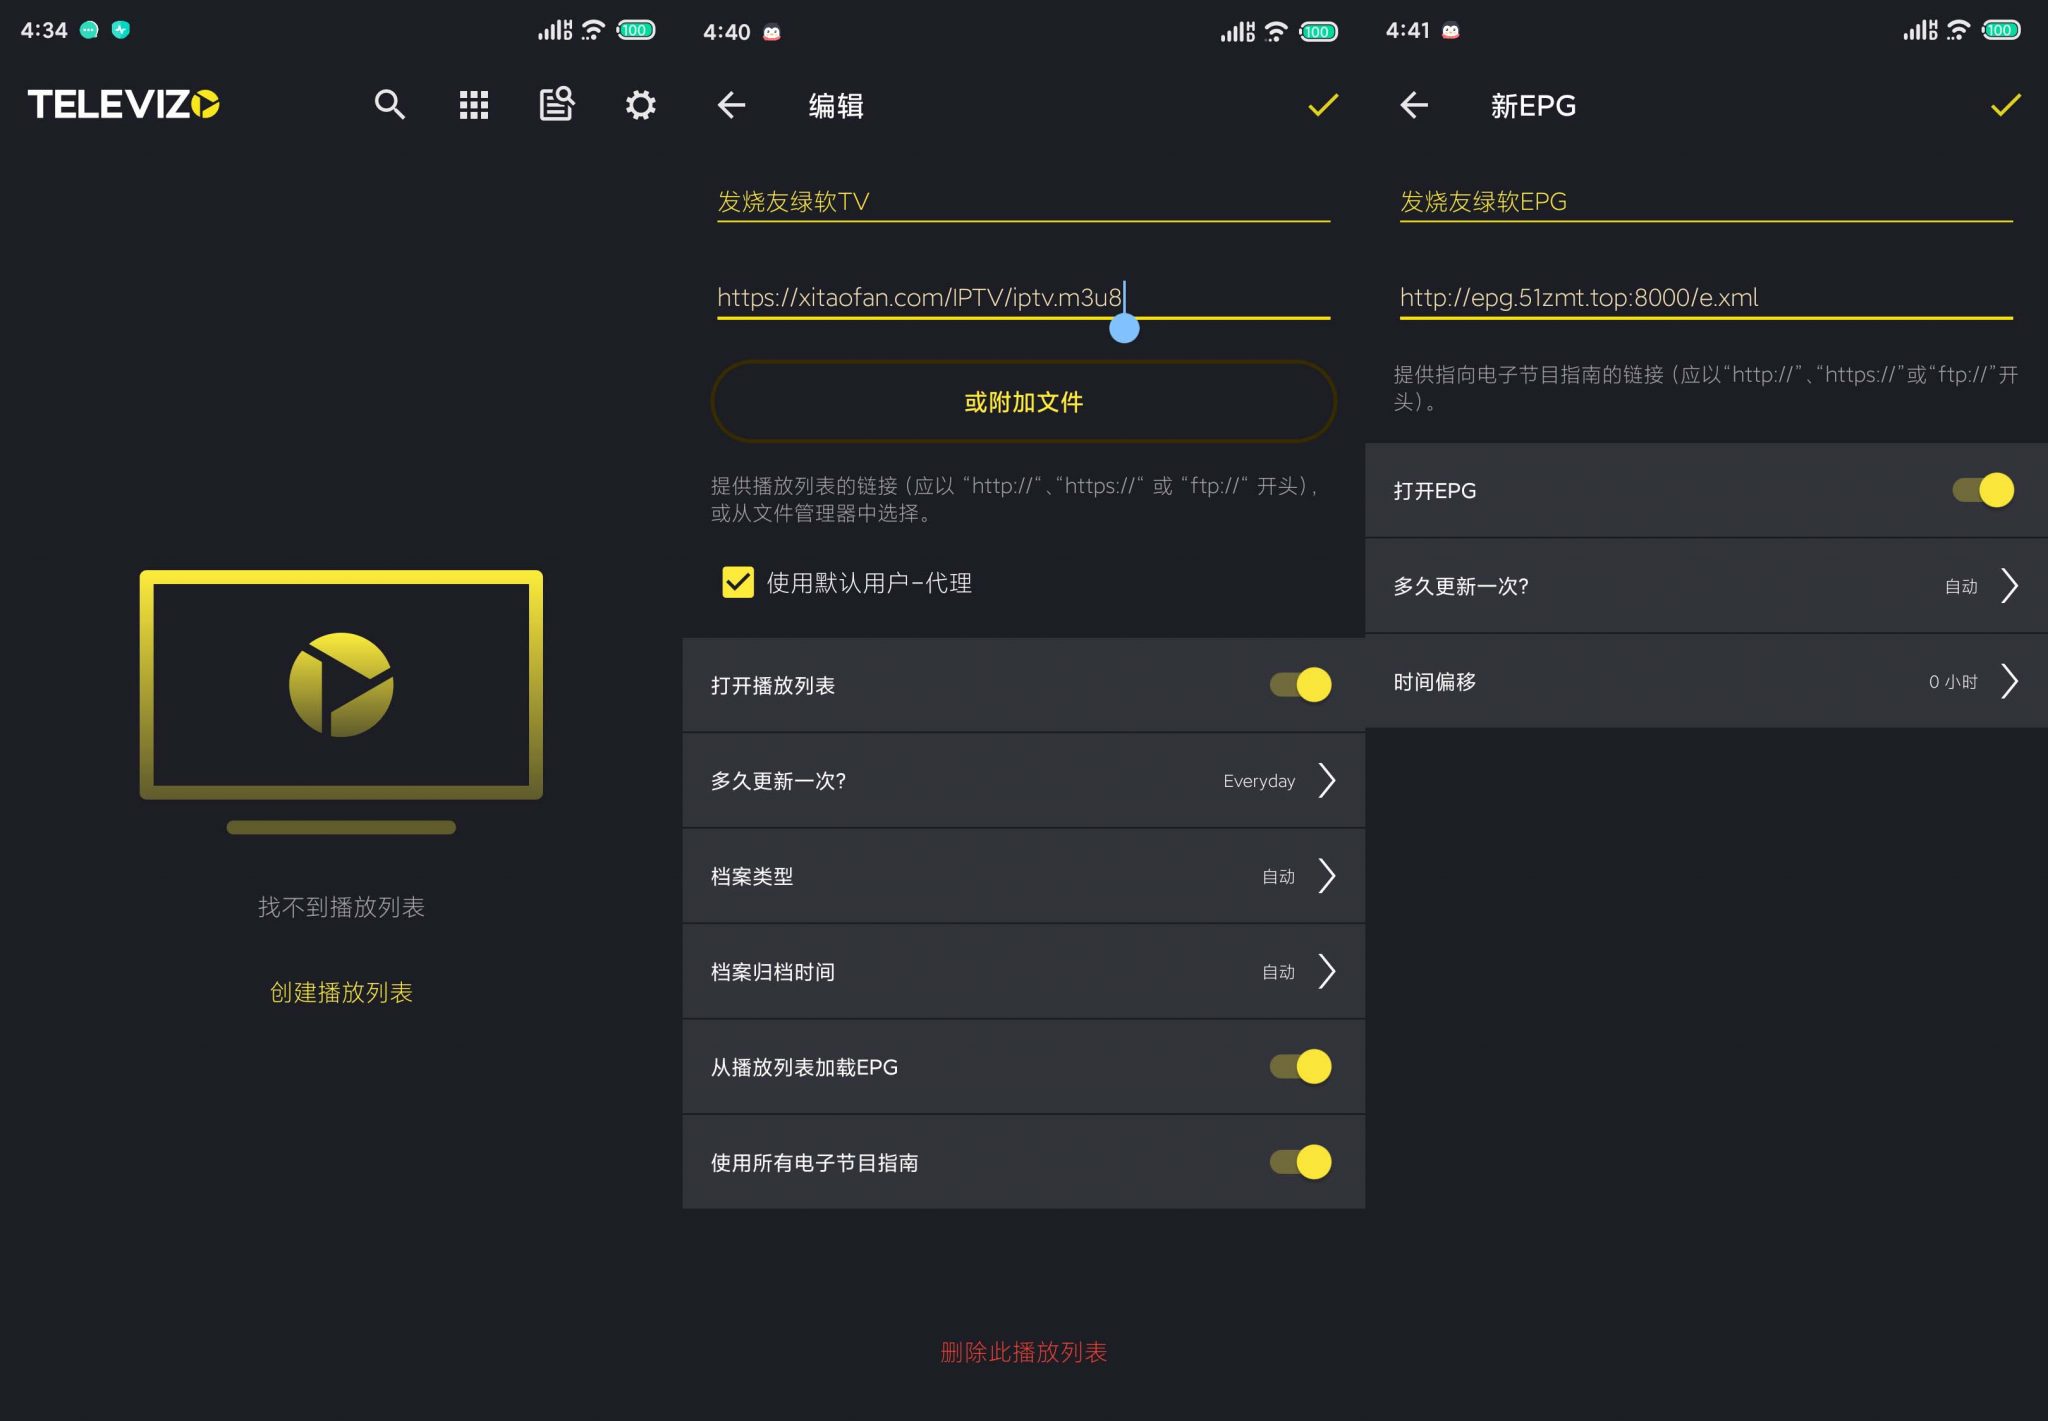Confirm edits with 编辑 checkmark
The height and width of the screenshot is (1421, 2048).
click(x=1322, y=105)
